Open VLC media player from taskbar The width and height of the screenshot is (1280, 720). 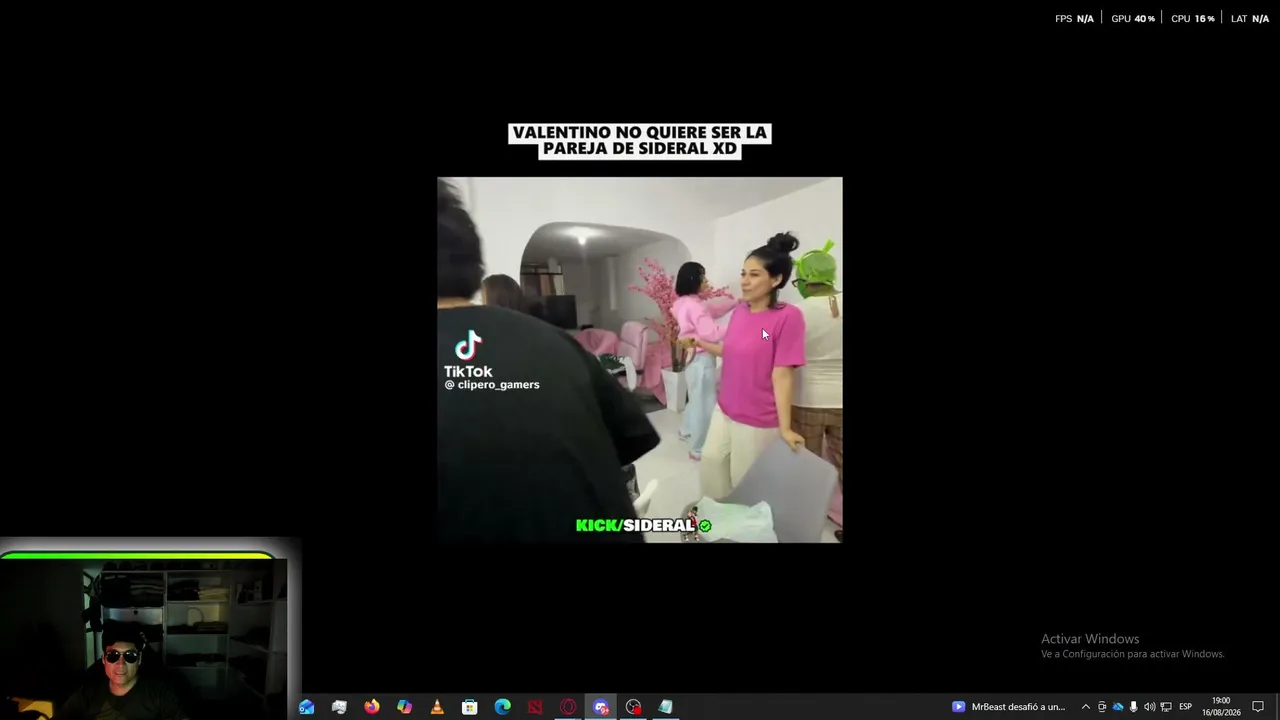[x=437, y=707]
